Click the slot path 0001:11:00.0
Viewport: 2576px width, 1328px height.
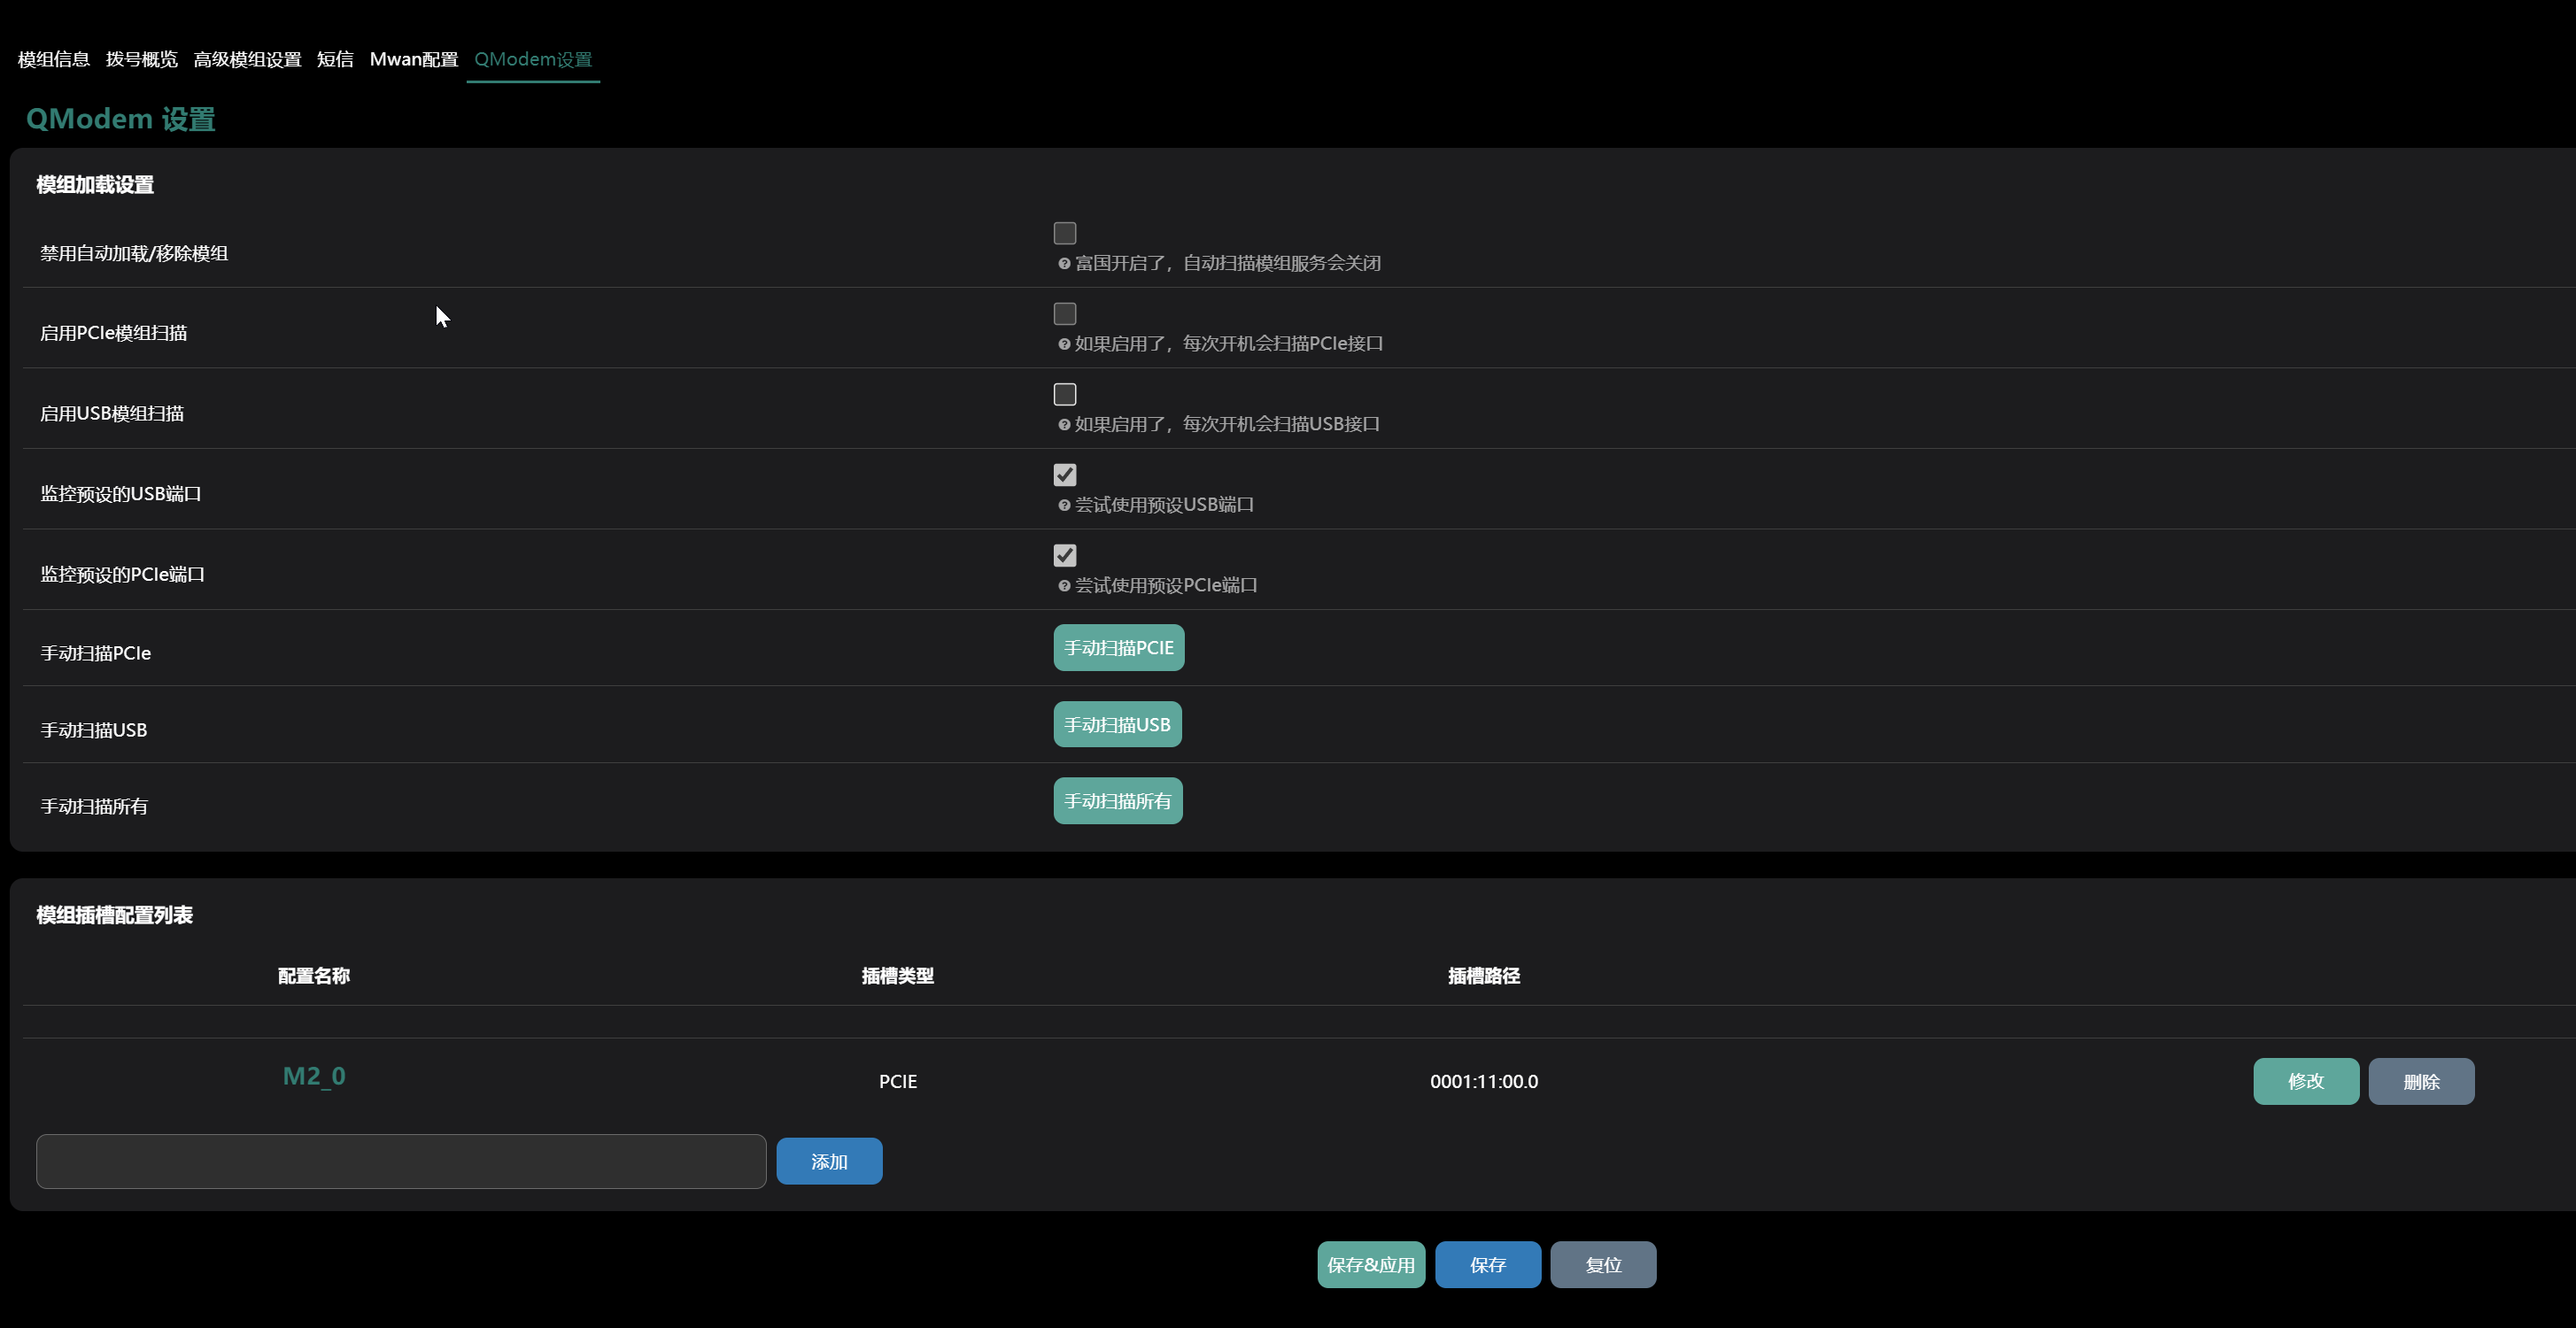[x=1484, y=1081]
